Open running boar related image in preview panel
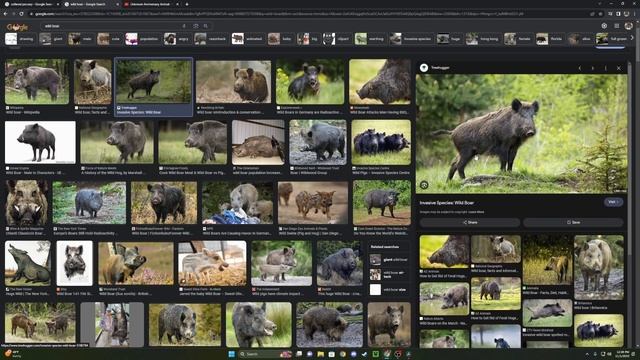This screenshot has height=360, width=640. click(x=547, y=313)
